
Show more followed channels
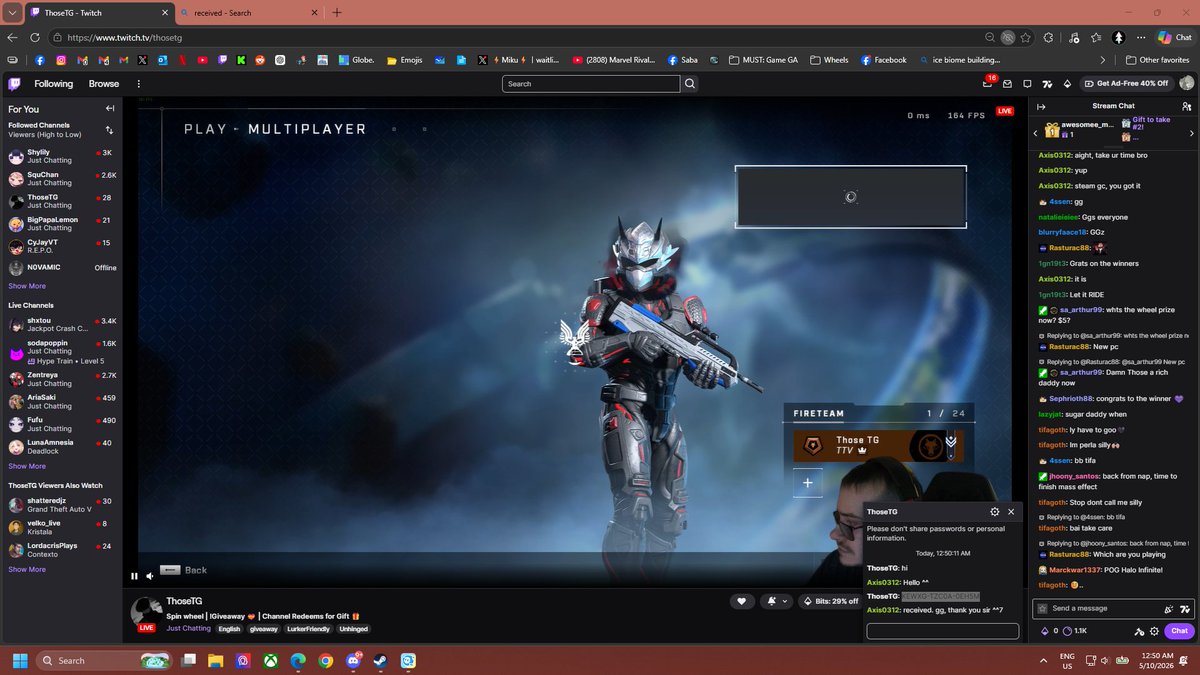pos(27,286)
